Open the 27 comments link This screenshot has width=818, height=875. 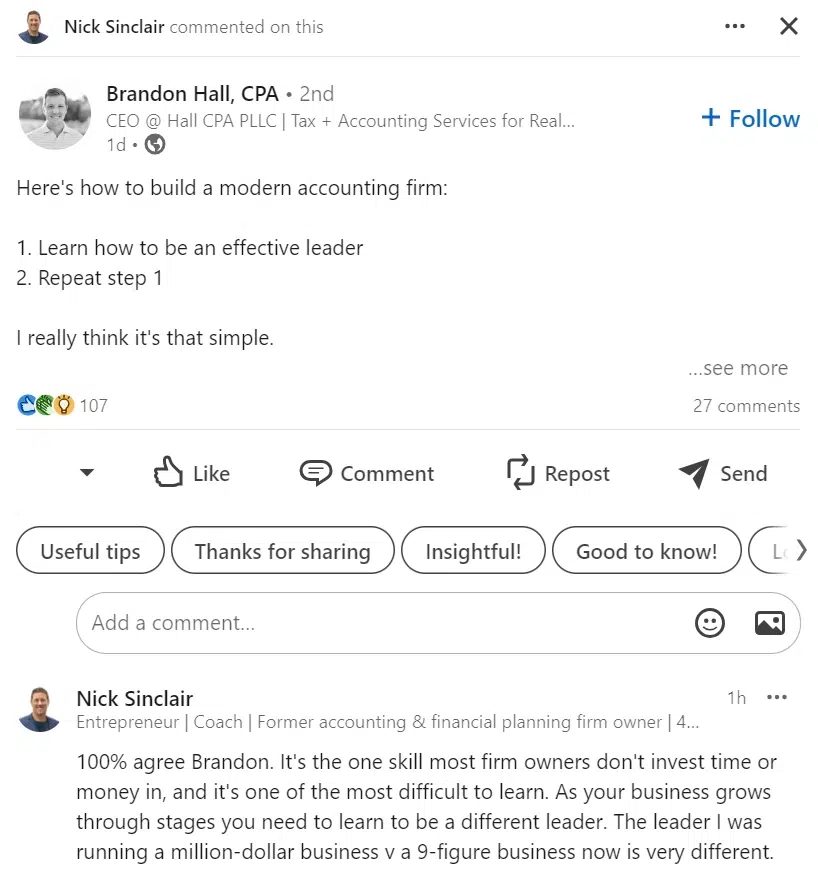click(746, 406)
